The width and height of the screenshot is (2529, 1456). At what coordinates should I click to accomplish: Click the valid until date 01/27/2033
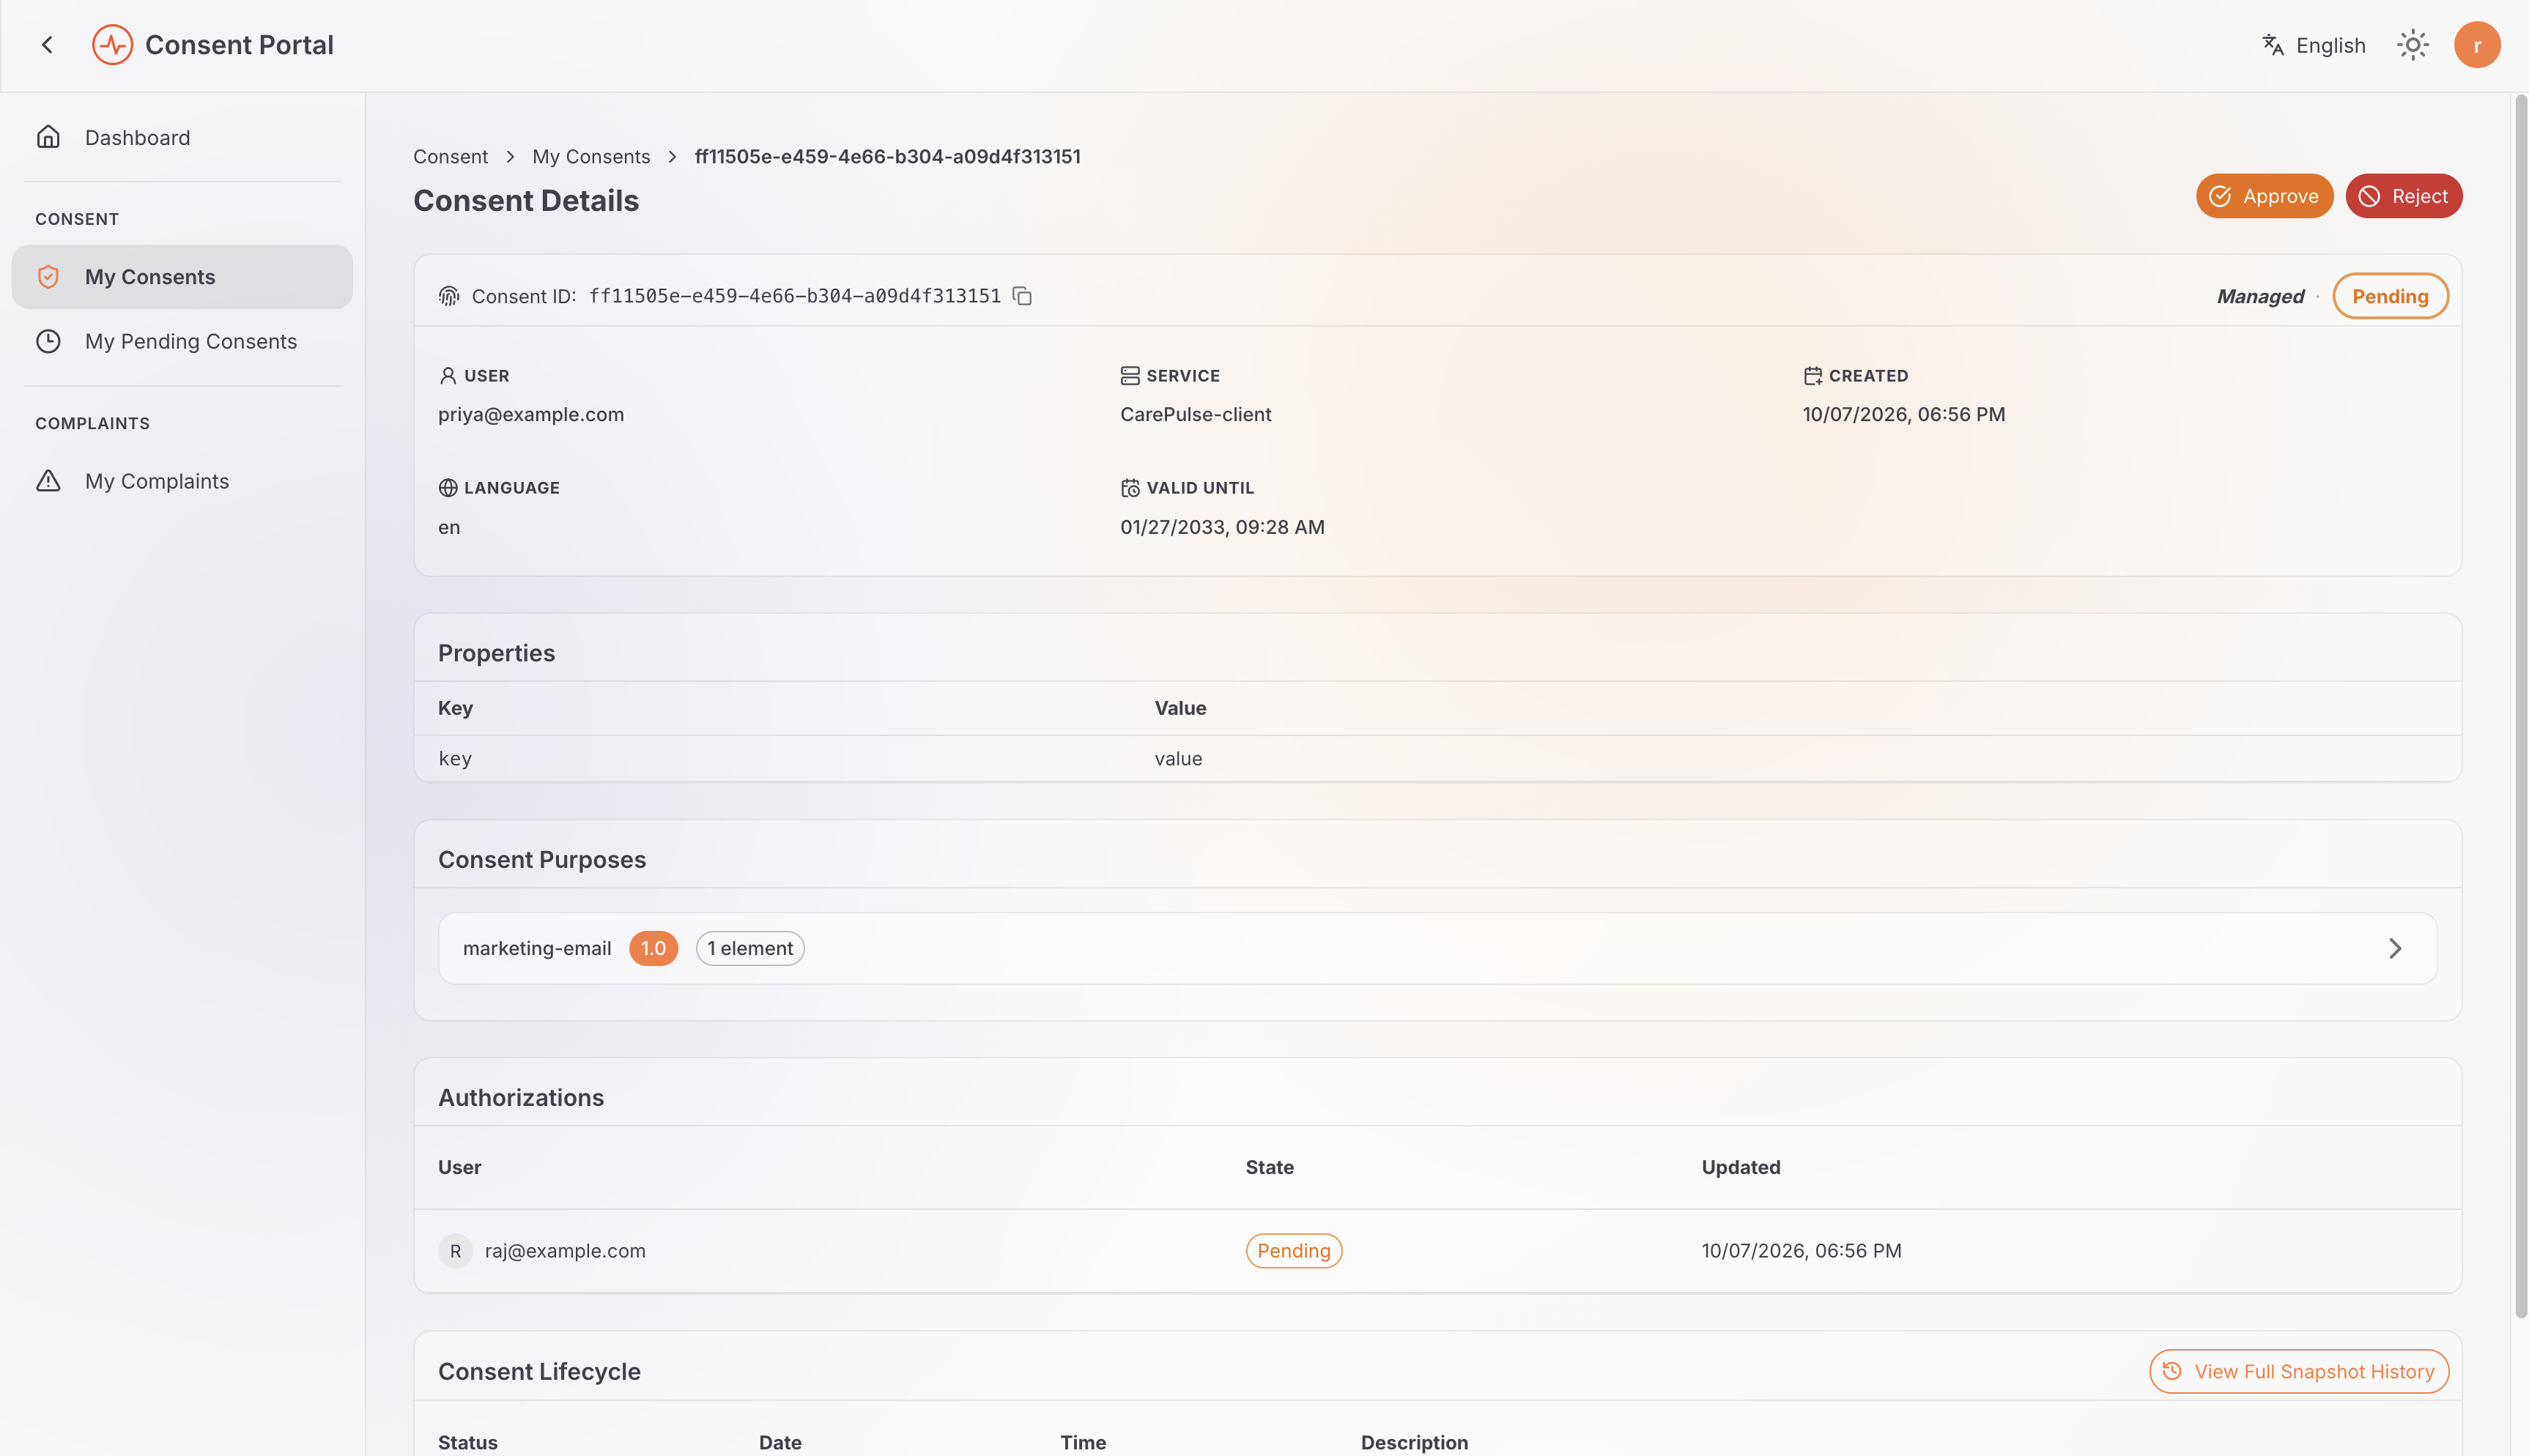point(1222,527)
